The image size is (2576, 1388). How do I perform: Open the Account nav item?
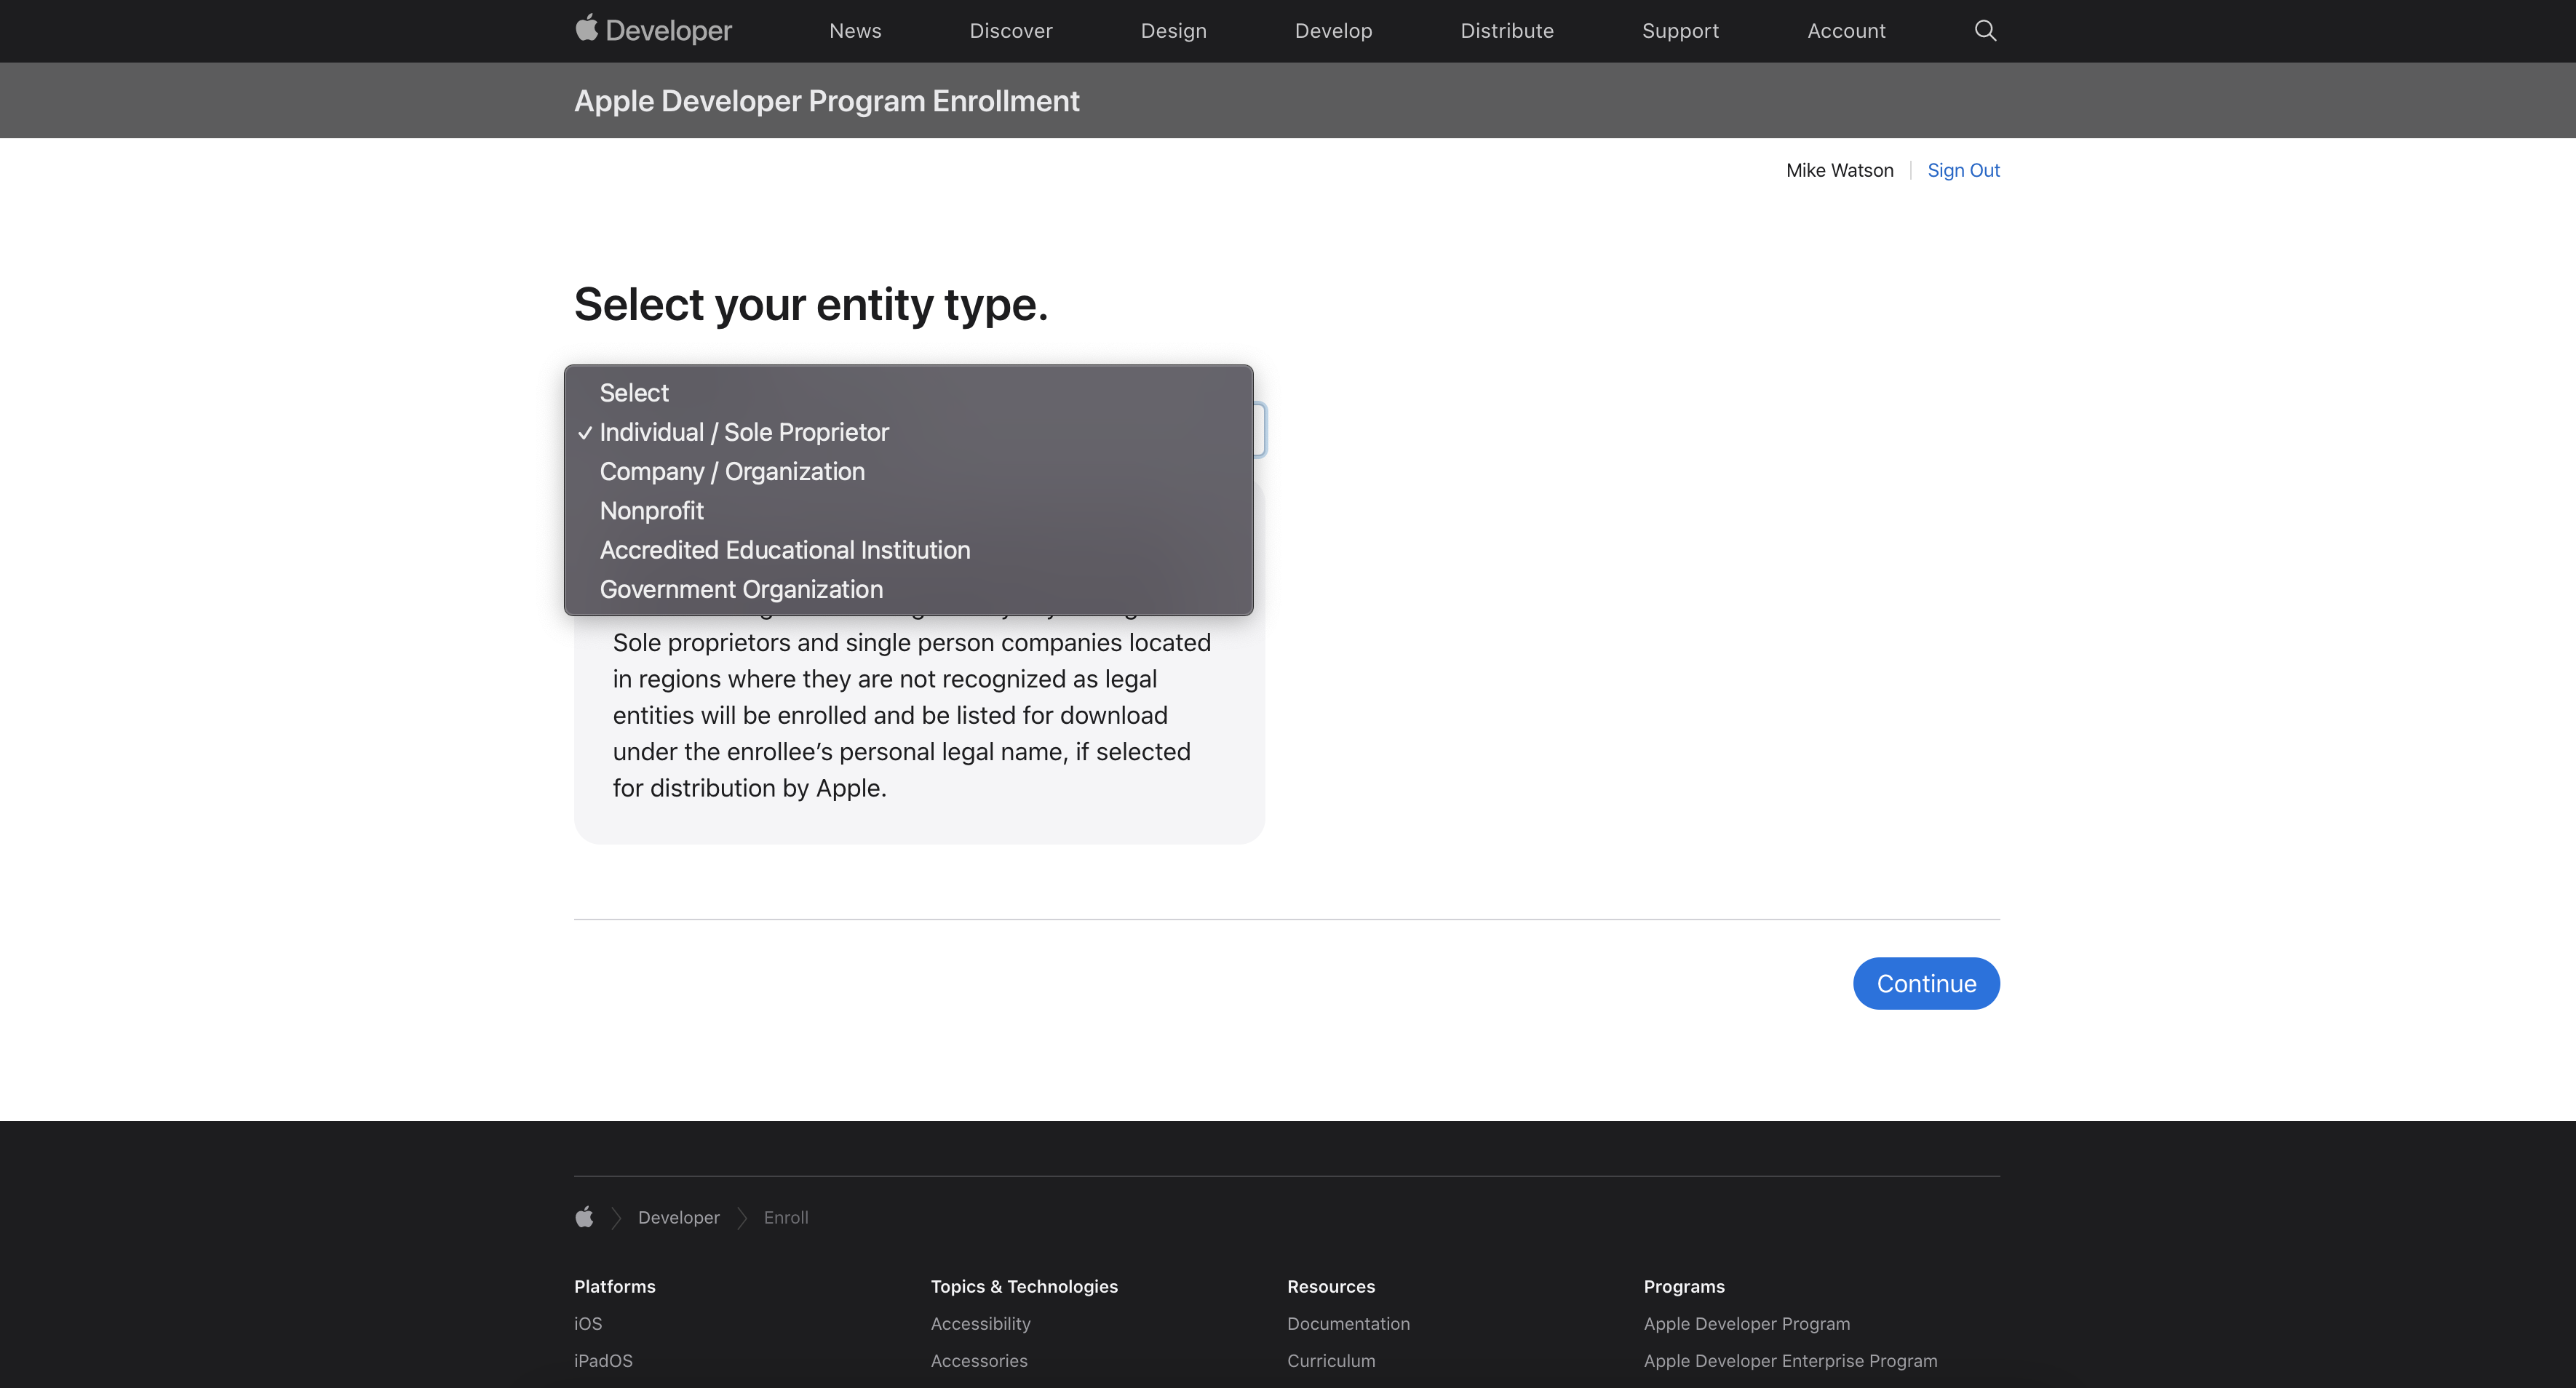(x=1846, y=31)
